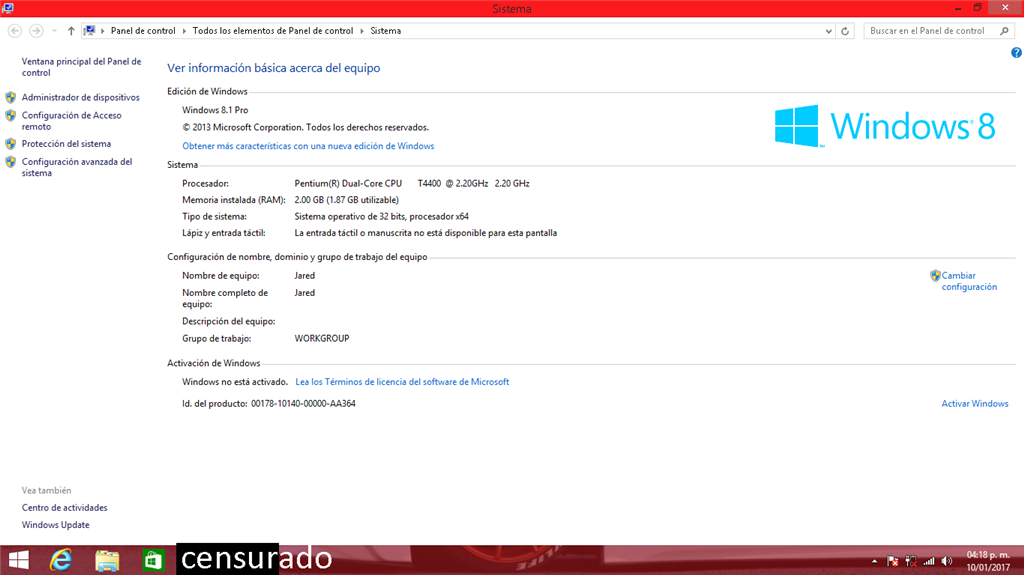Click the network signal bars tray icon
Screen dimensions: 1024x575
tap(929, 561)
